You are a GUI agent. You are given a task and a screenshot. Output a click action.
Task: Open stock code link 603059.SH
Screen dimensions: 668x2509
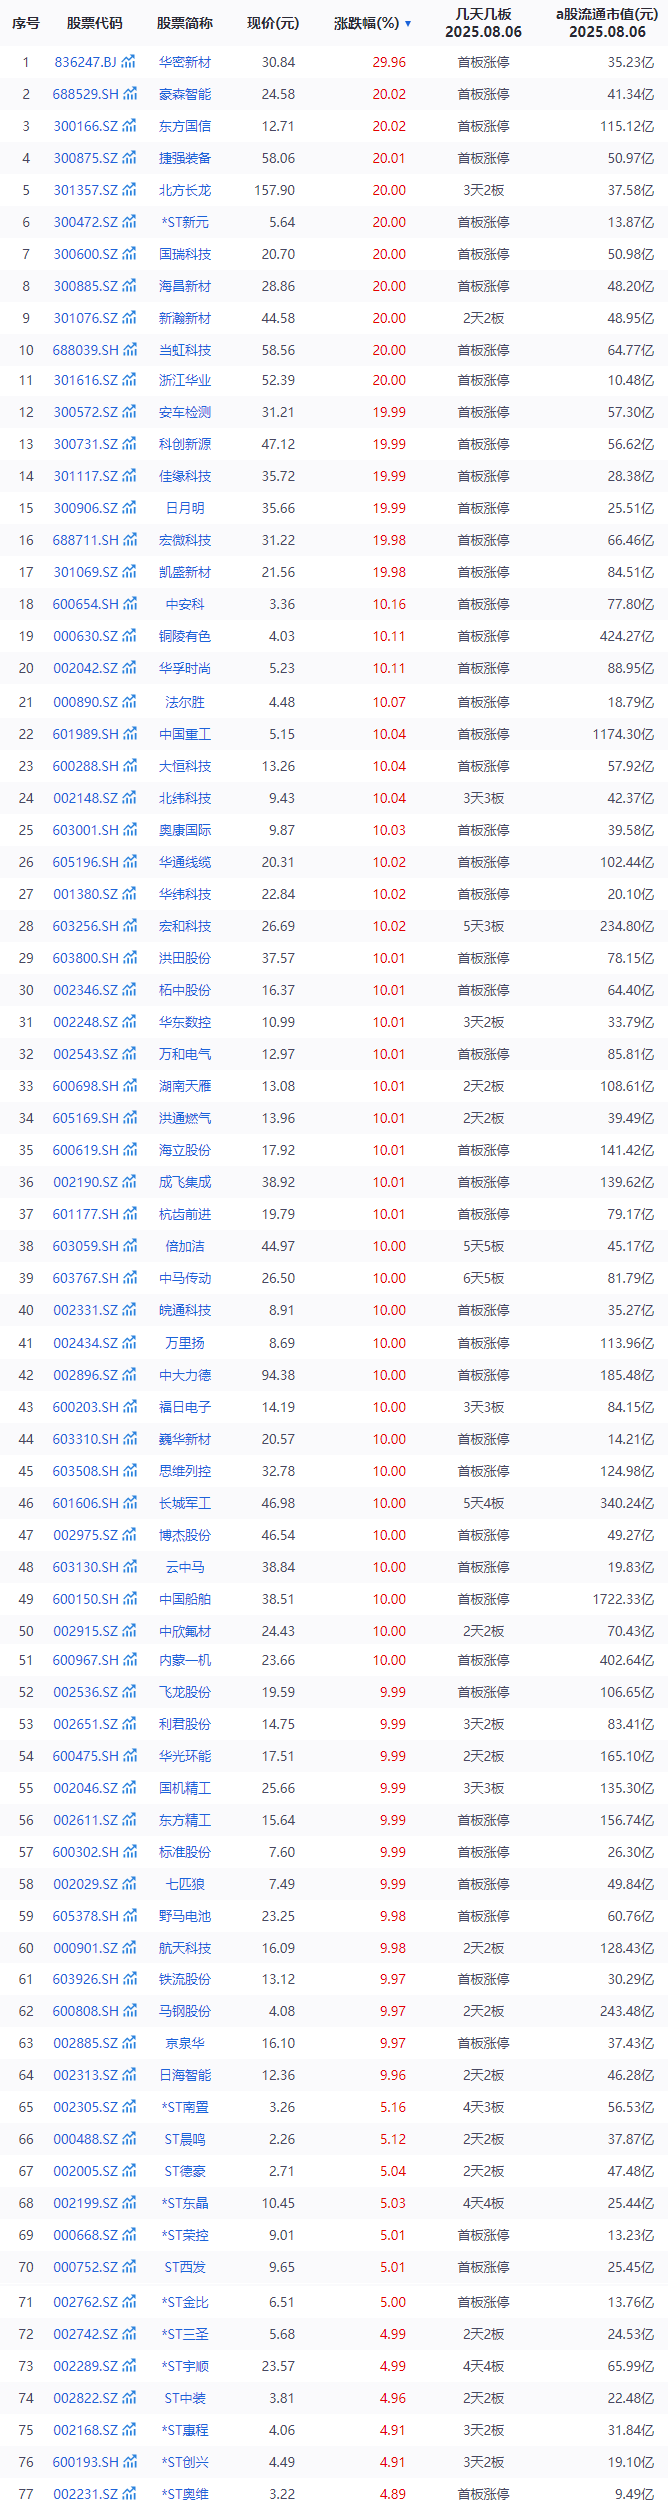[x=86, y=1246]
